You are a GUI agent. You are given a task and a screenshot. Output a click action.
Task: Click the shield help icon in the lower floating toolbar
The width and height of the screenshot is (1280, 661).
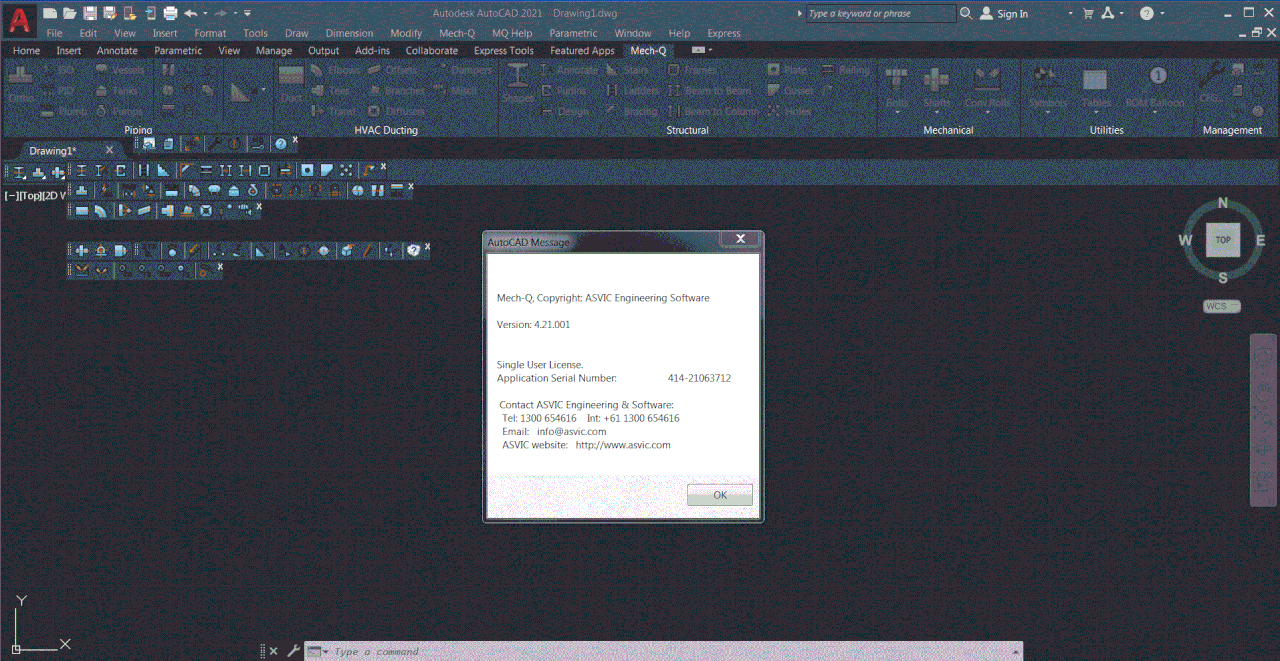coord(413,250)
